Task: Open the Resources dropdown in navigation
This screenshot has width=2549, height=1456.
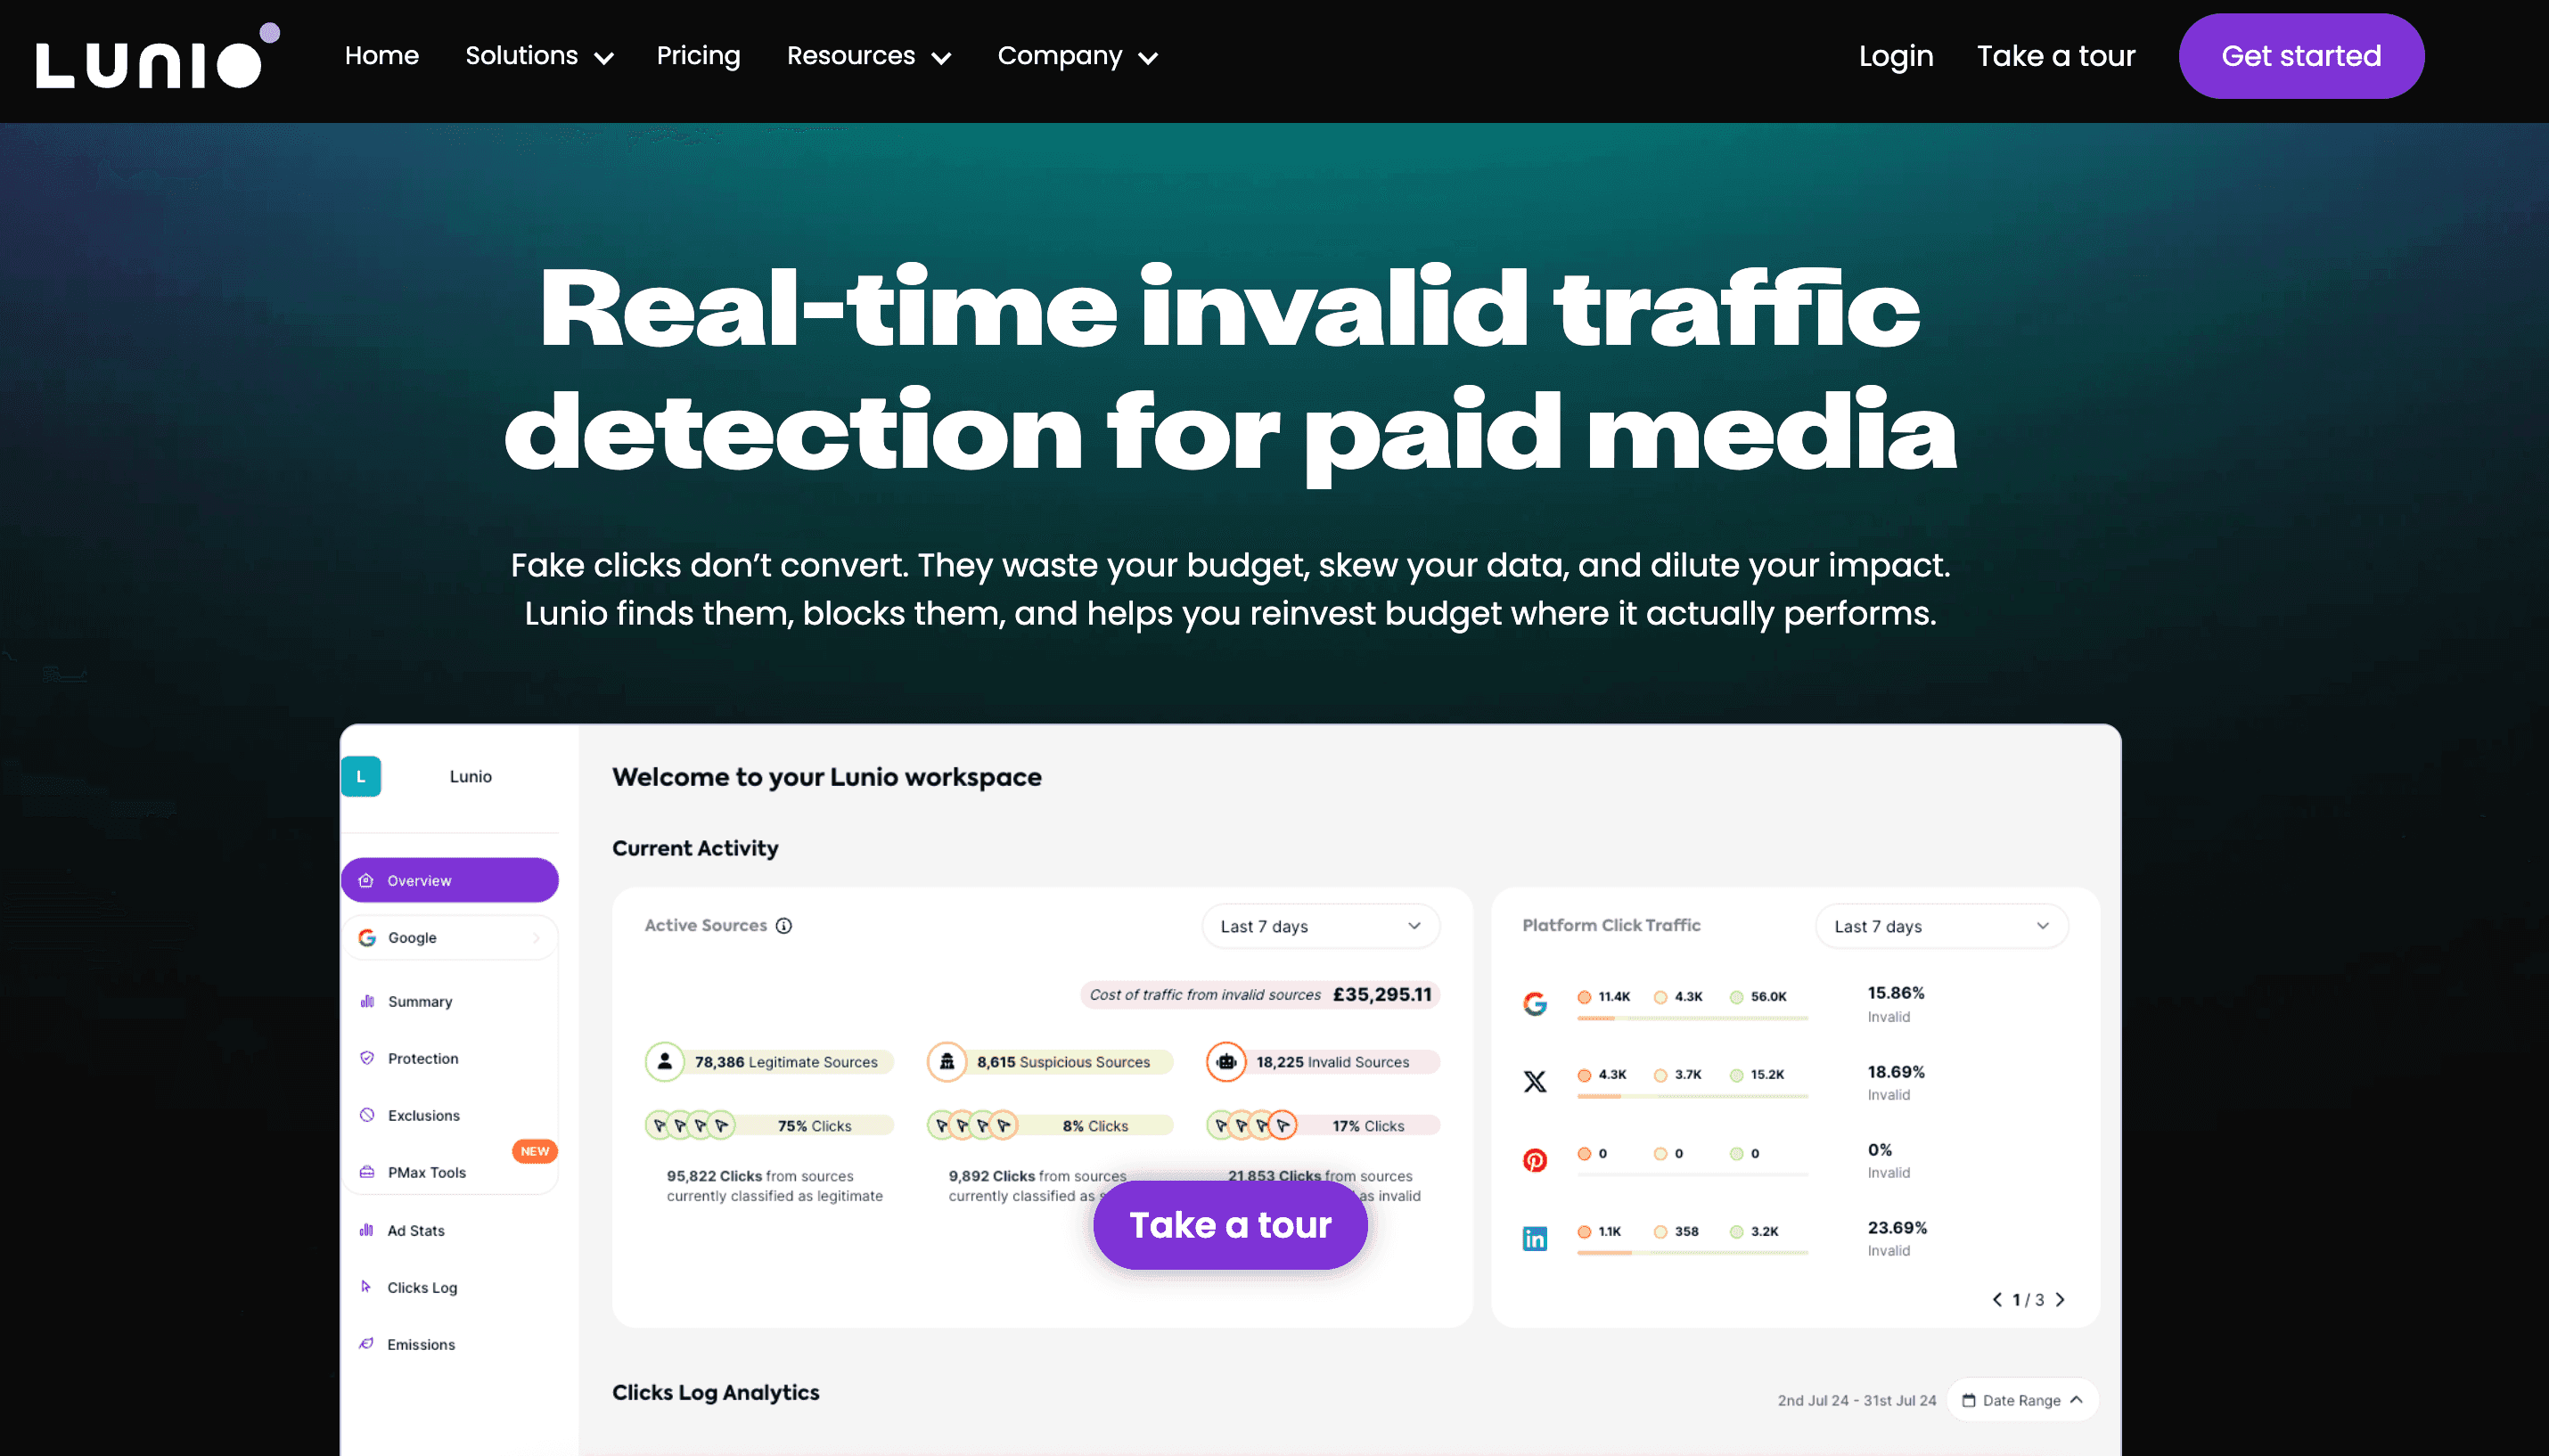Action: (868, 56)
